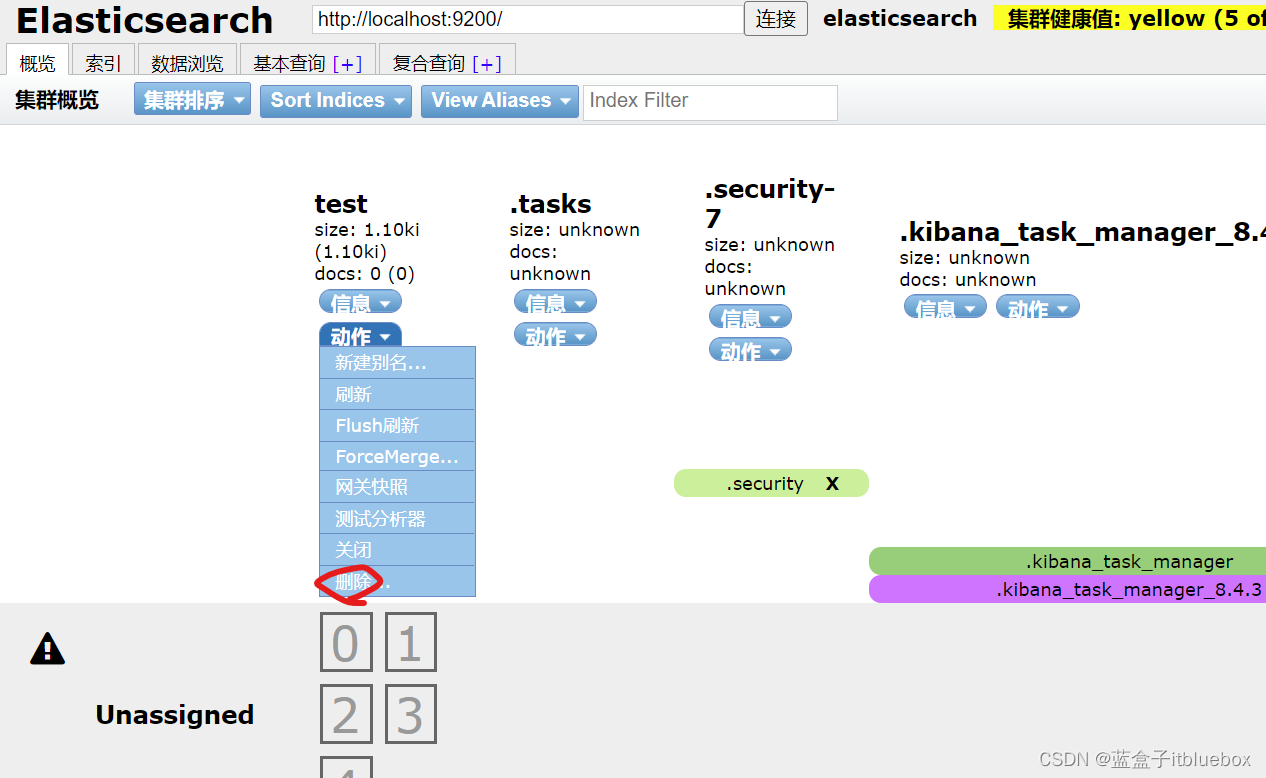Click the .tasks index name heading
Viewport: 1266px width, 778px height.
click(x=551, y=204)
